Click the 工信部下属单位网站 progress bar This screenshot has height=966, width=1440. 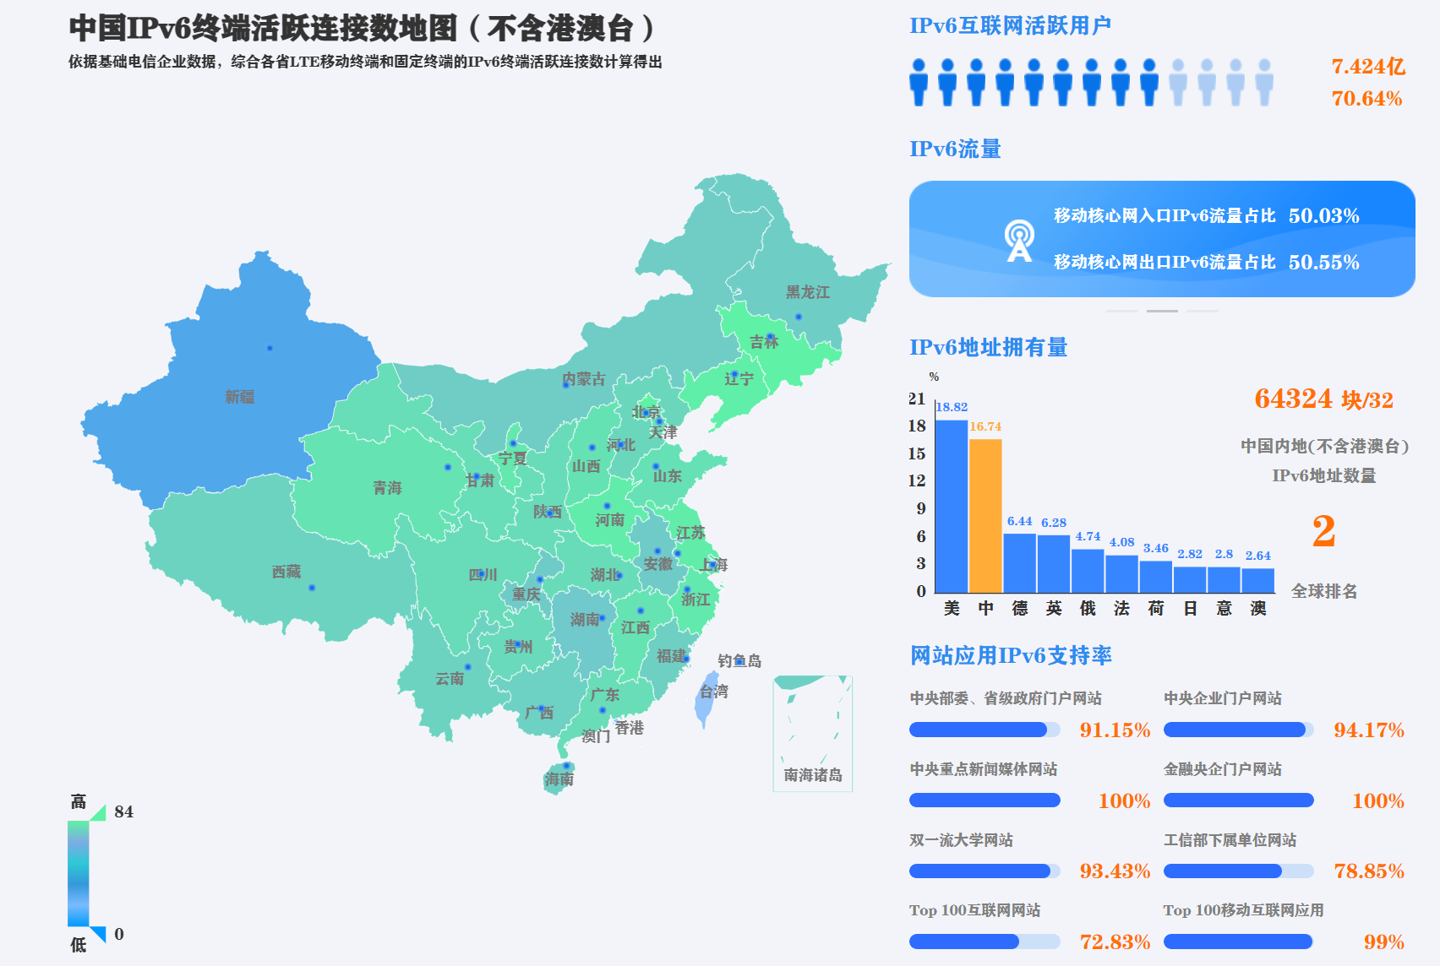[1238, 871]
